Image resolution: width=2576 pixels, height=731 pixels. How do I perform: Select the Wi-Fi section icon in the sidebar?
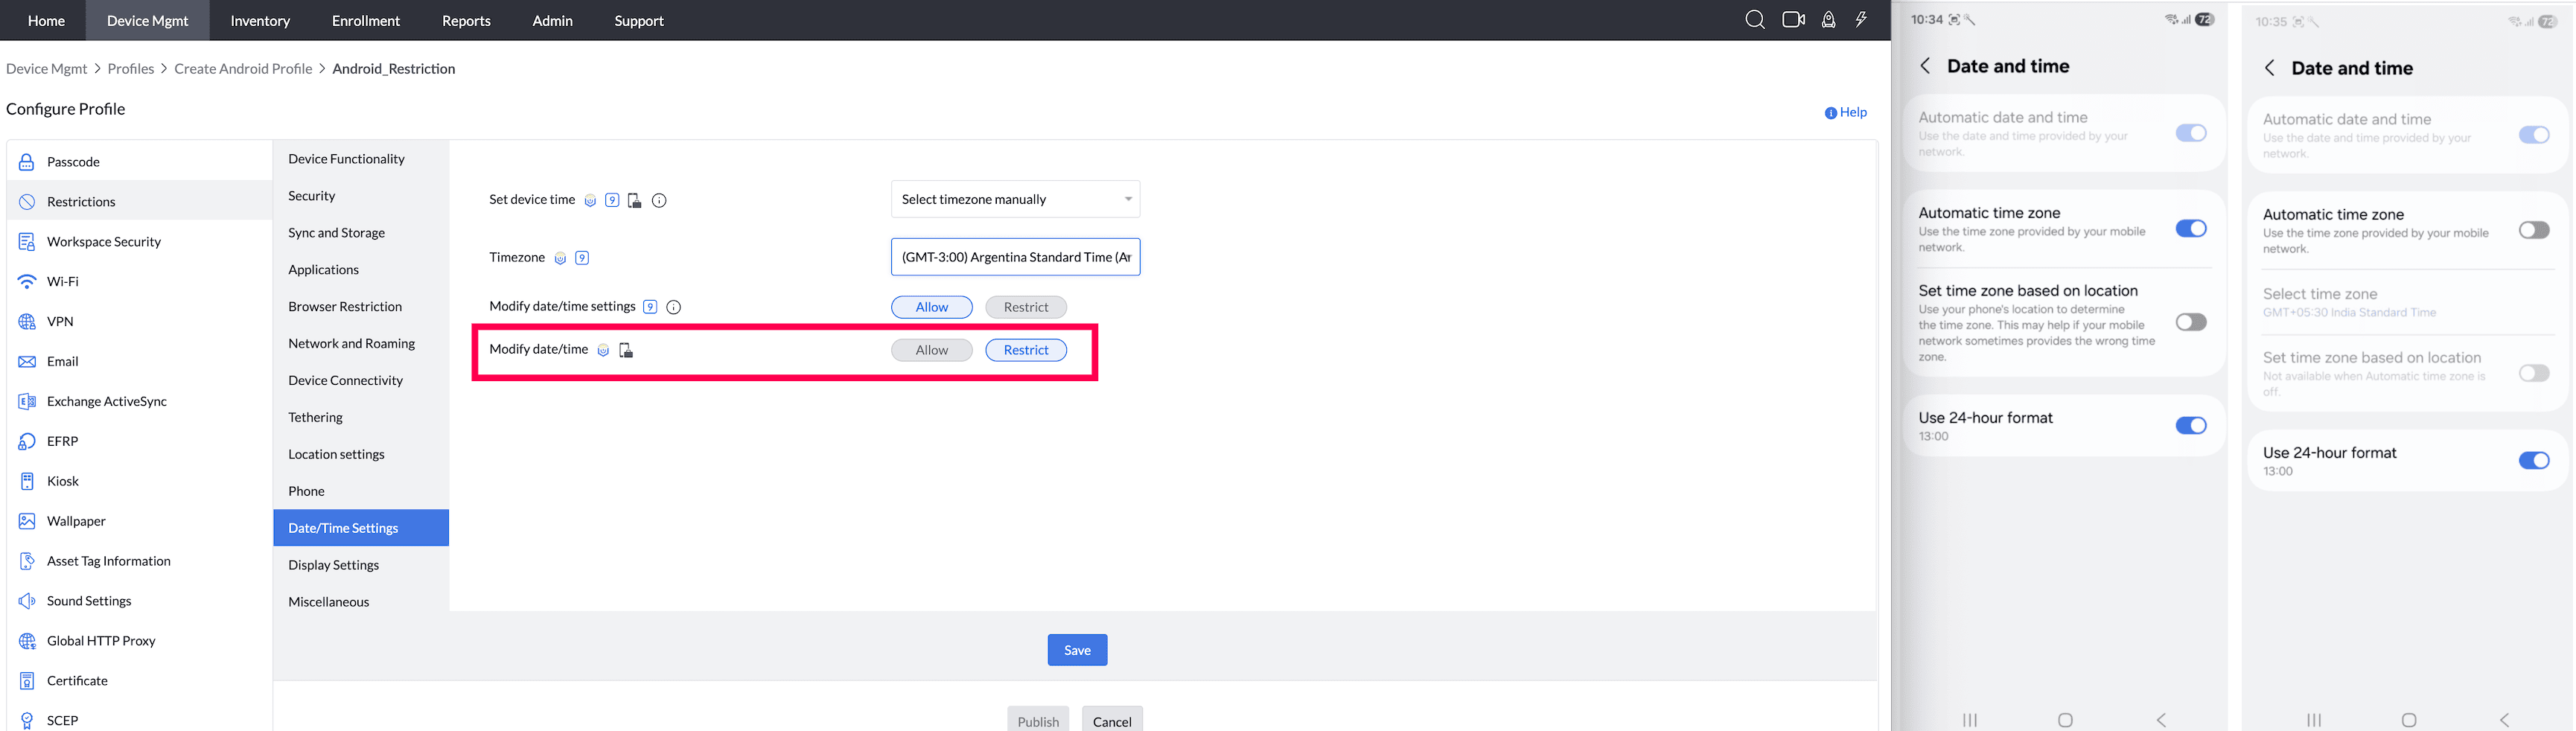click(x=26, y=281)
